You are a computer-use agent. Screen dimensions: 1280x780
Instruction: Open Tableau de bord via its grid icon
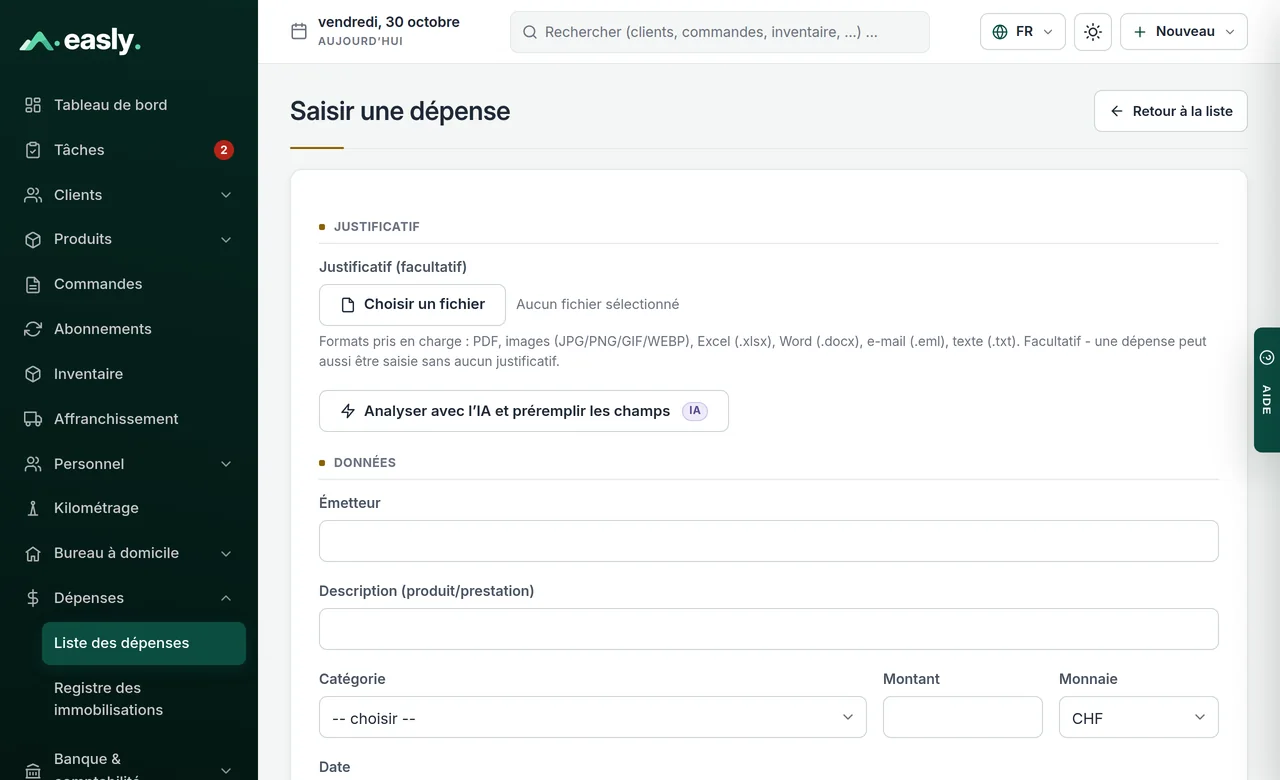(33, 105)
